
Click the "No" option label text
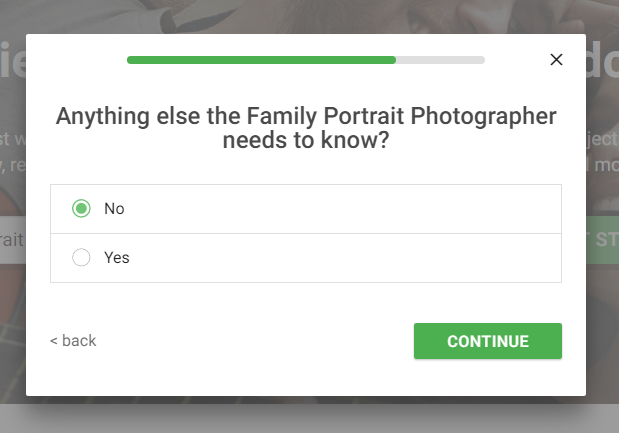point(114,209)
